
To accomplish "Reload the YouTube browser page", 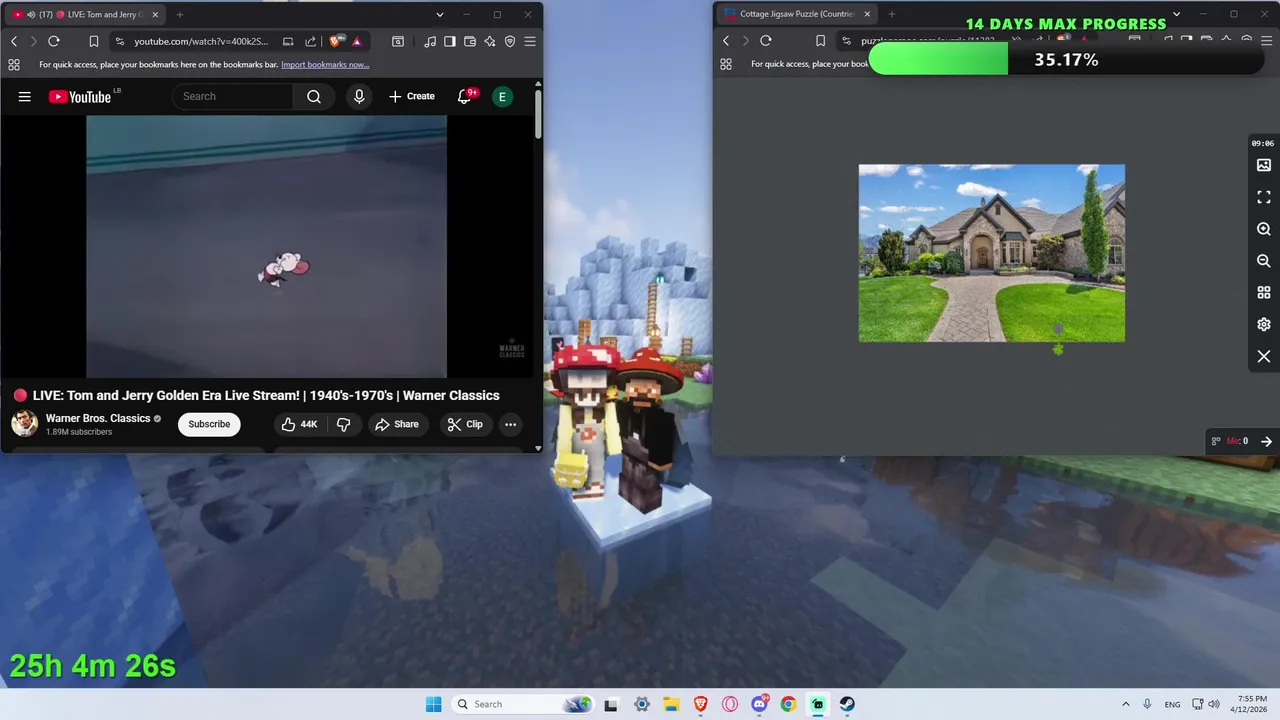I will click(54, 41).
